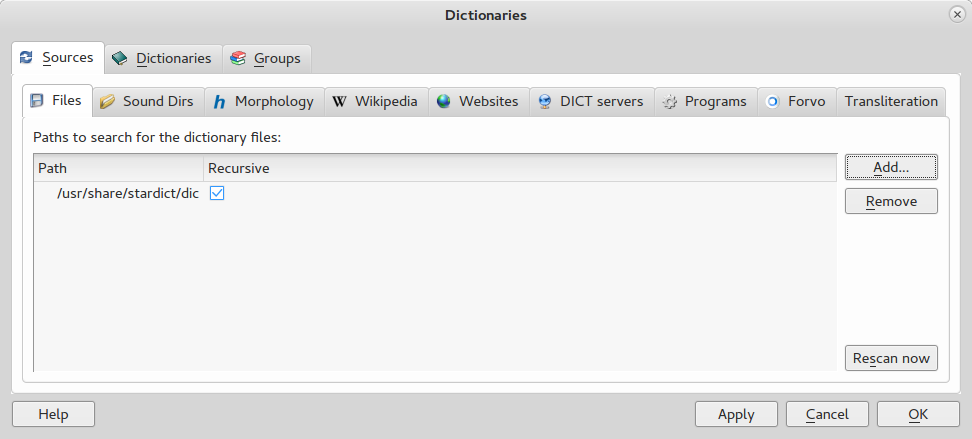Click the Programs gear icon
The height and width of the screenshot is (439, 972).
(x=670, y=101)
